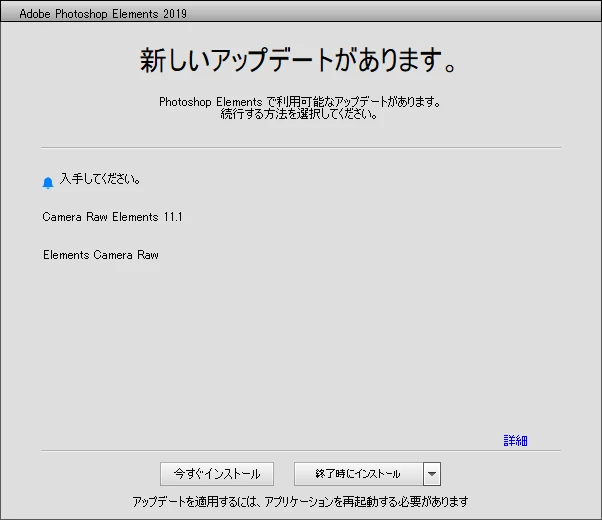Click the 今すぐインストール button
This screenshot has width=602, height=520.
point(217,474)
